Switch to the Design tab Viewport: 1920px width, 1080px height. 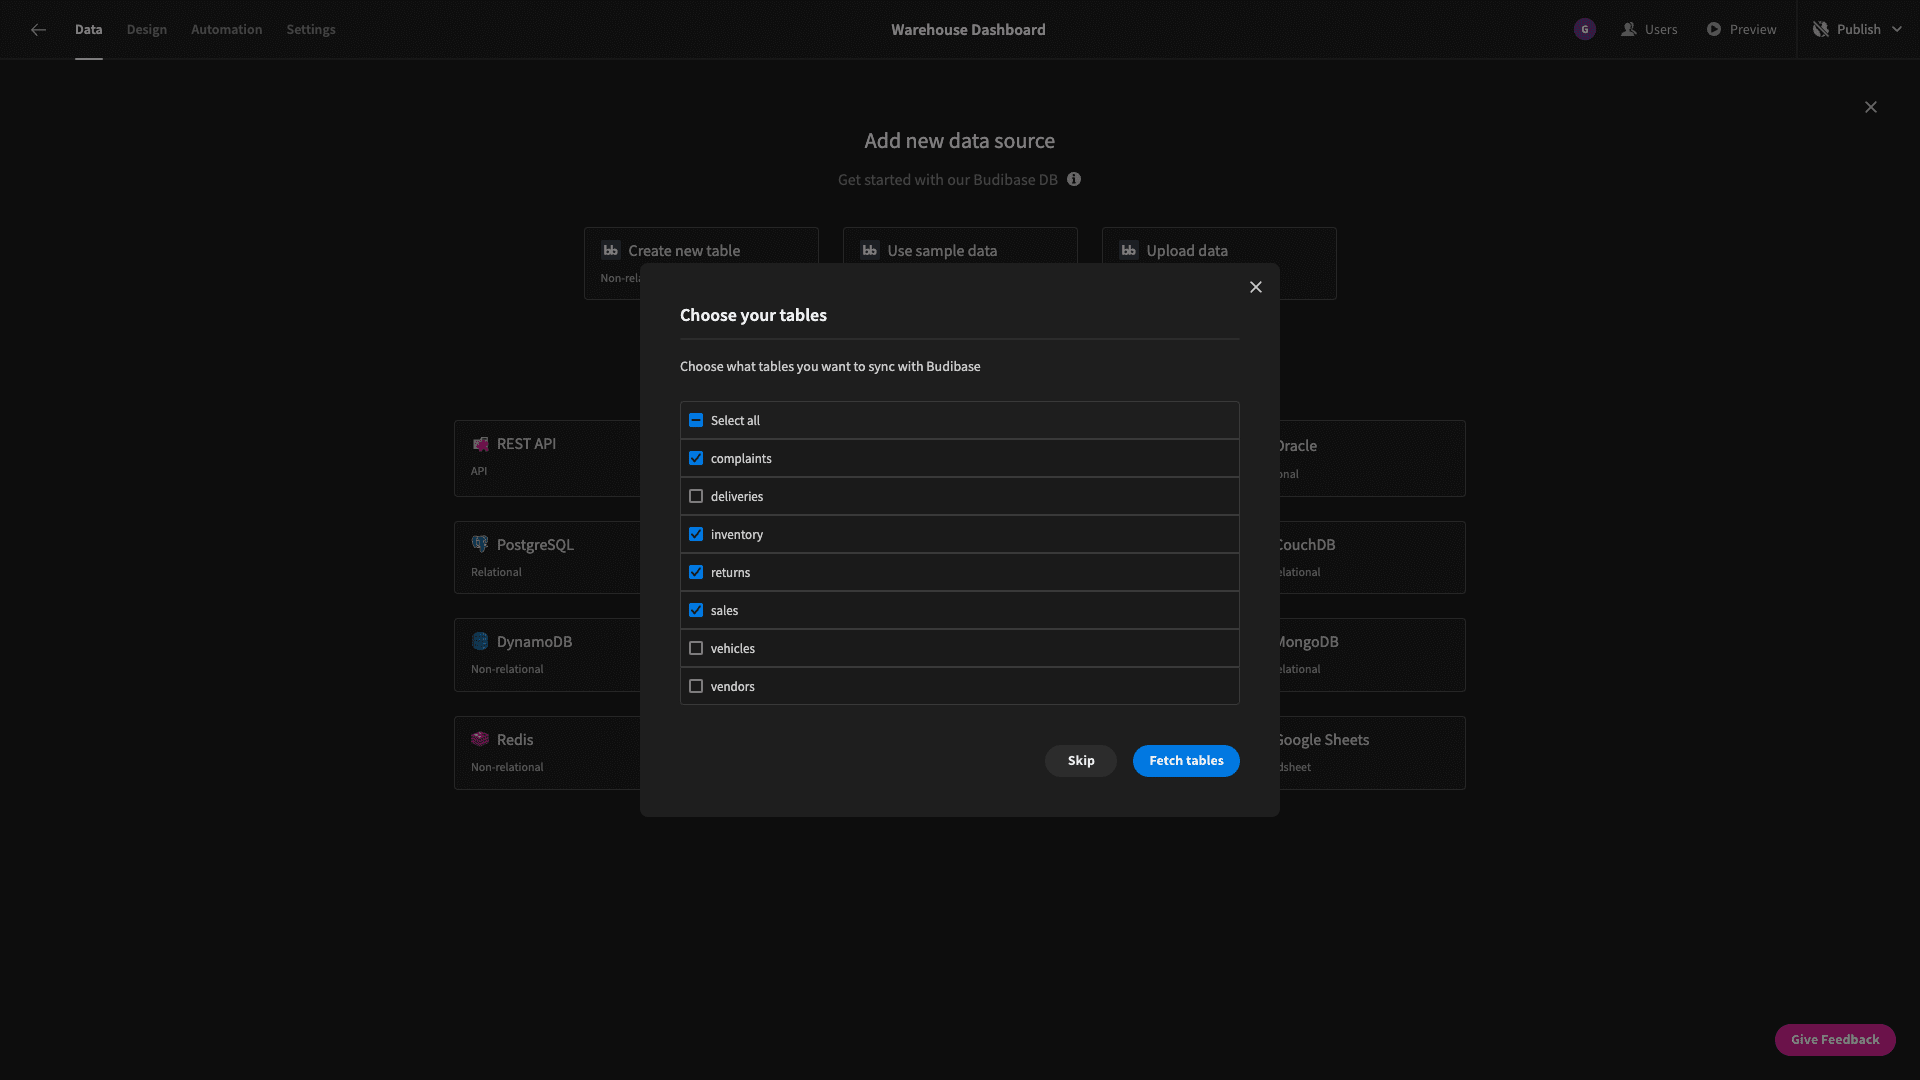[147, 30]
